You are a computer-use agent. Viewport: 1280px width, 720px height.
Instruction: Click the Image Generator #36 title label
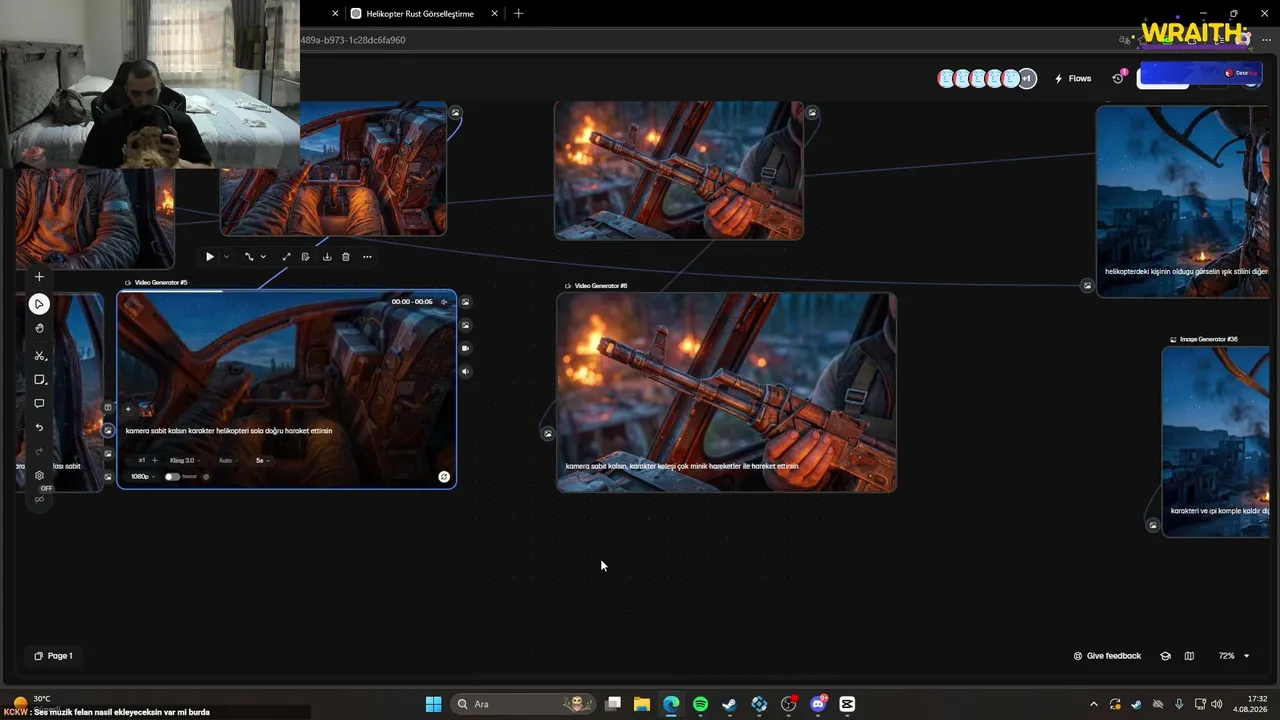tap(1208, 339)
